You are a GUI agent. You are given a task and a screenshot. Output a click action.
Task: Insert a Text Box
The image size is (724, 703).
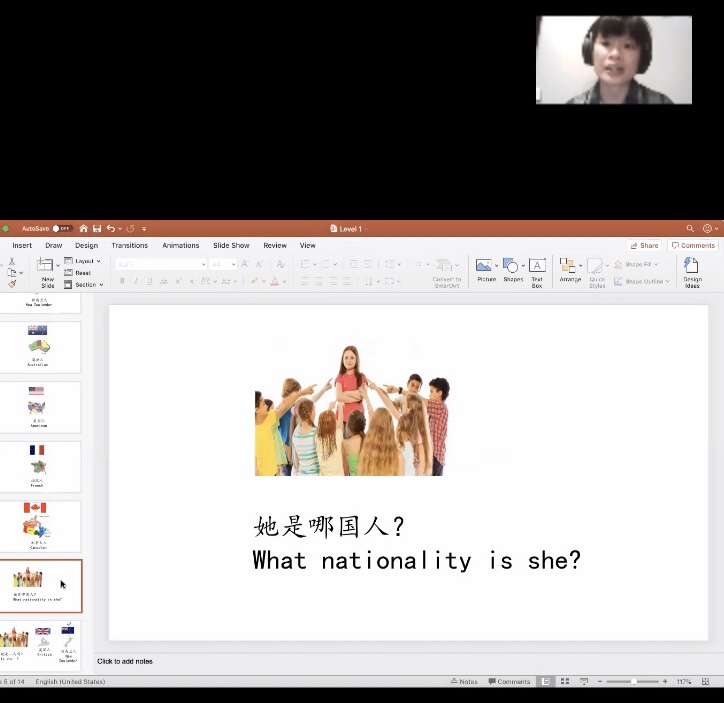[x=537, y=267]
